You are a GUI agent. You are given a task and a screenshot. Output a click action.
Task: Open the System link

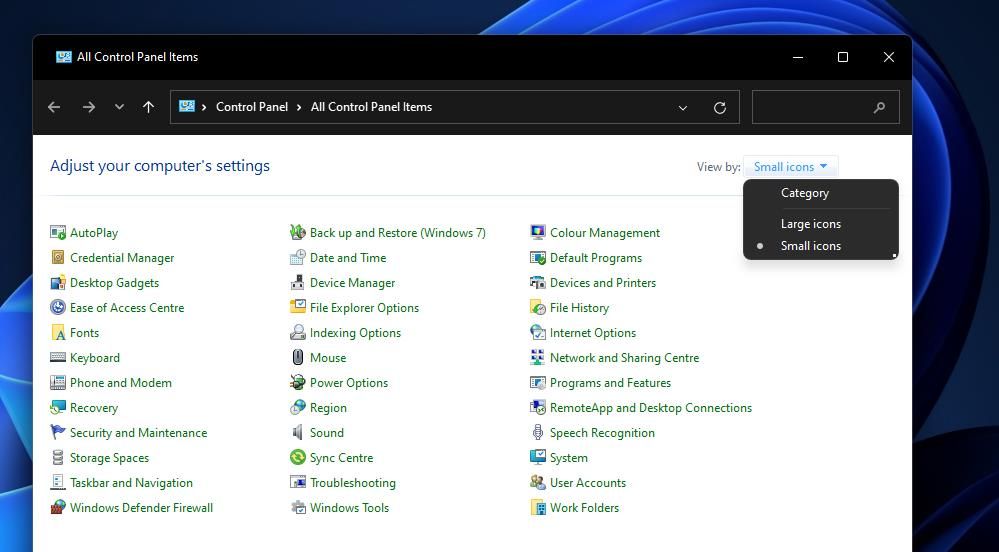tap(568, 458)
